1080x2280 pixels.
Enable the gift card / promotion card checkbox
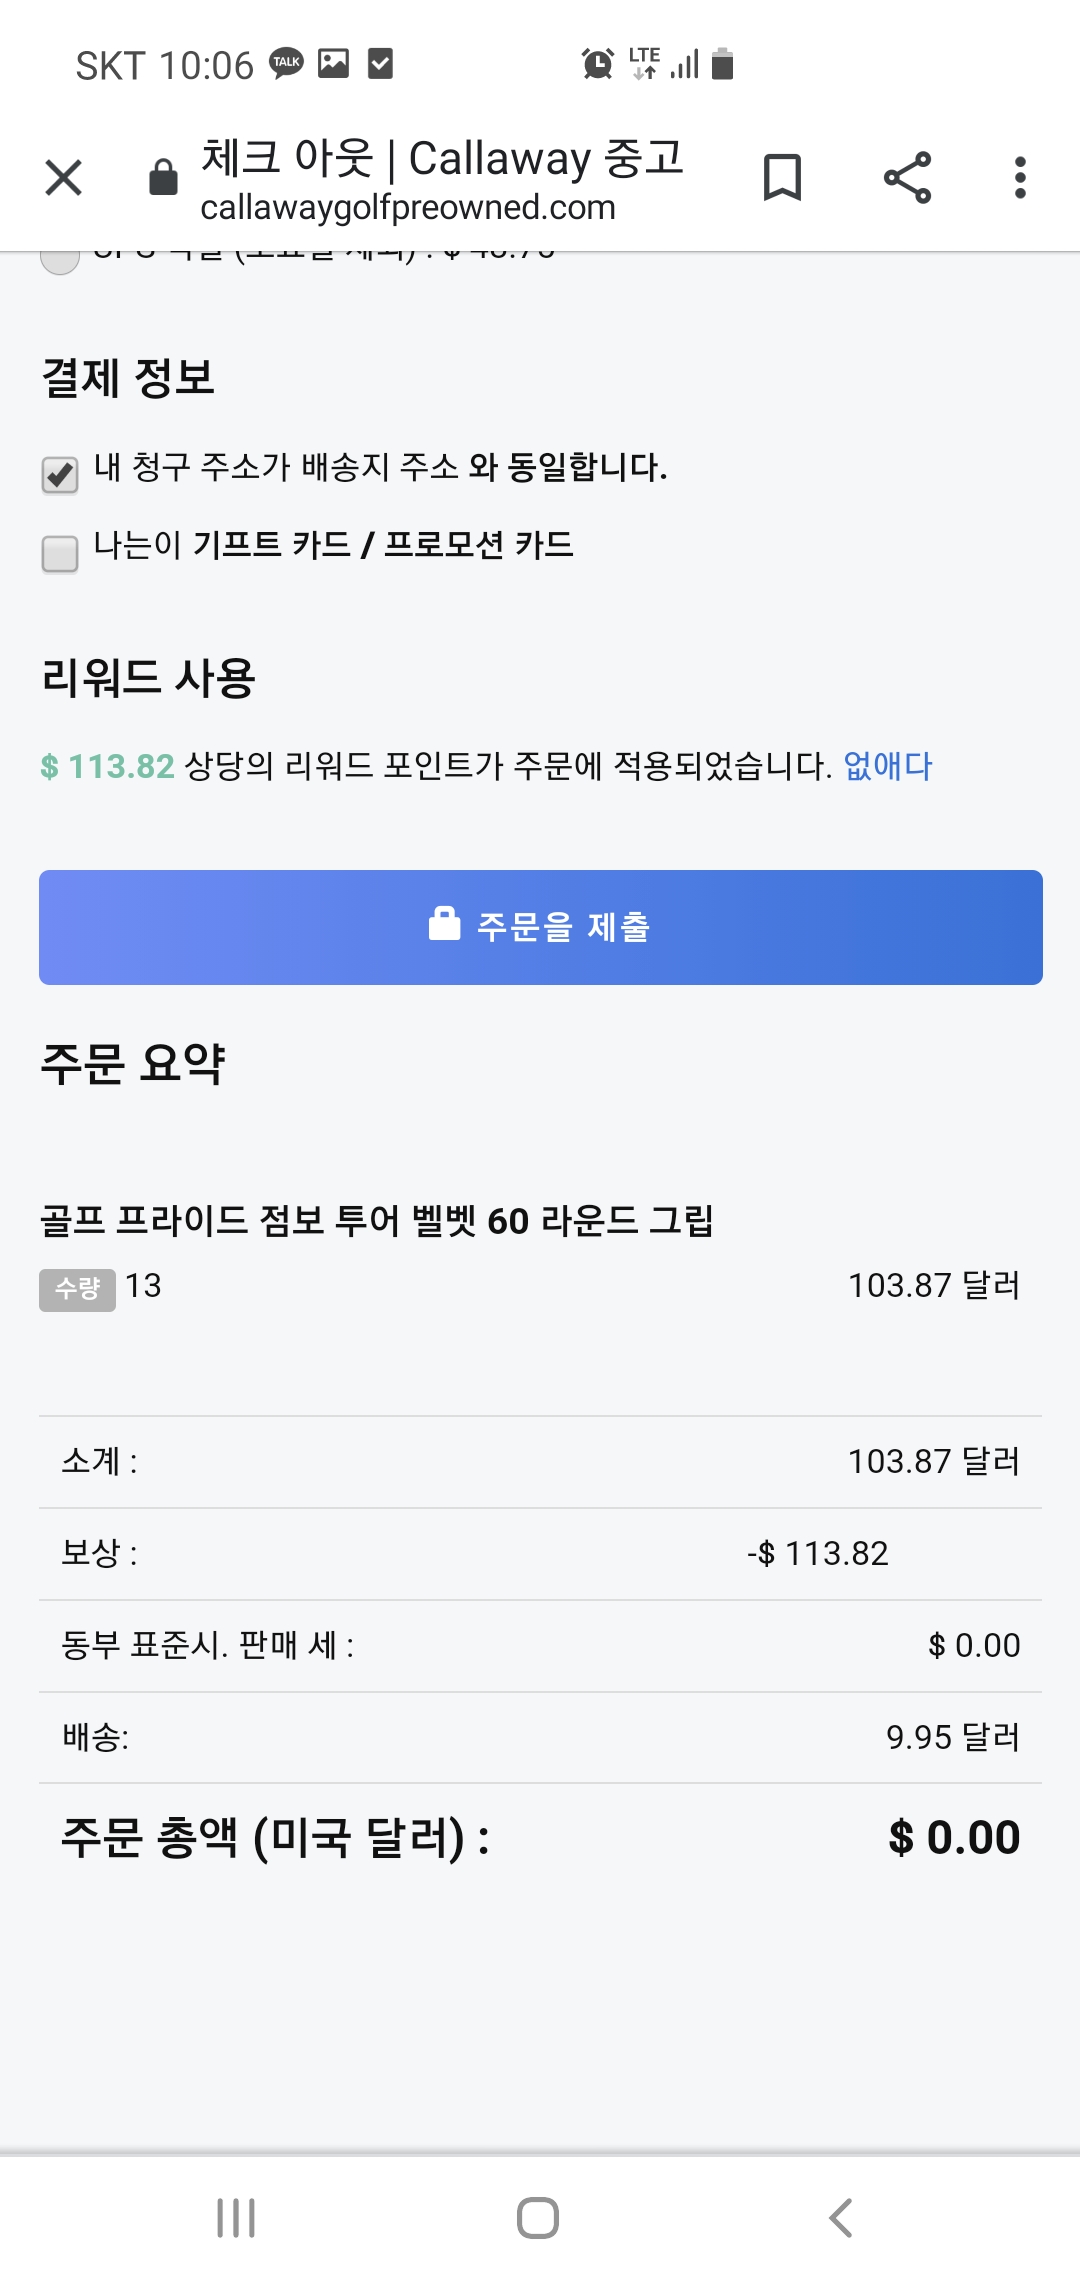click(x=60, y=553)
